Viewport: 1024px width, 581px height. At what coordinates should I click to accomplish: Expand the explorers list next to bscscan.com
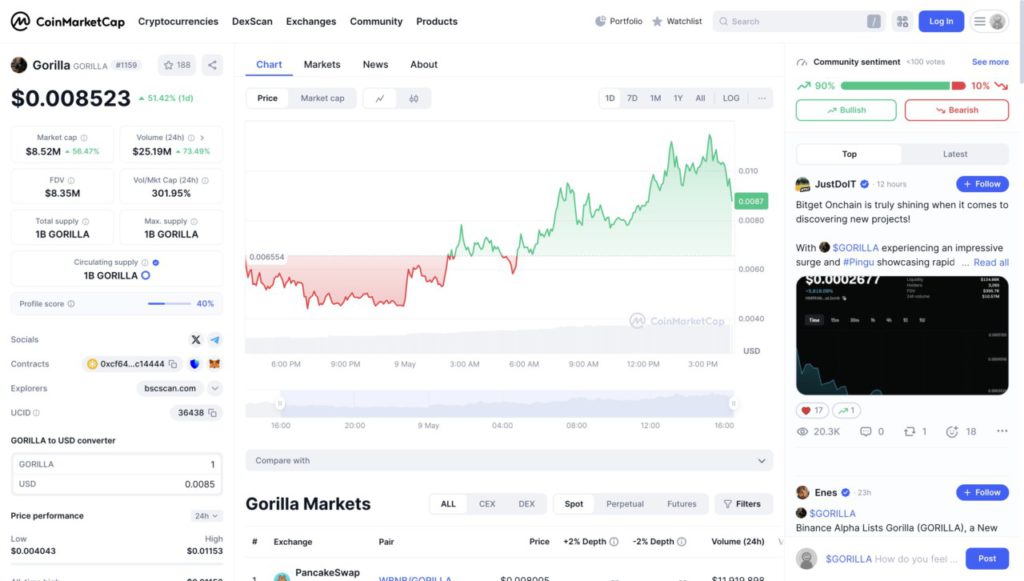(x=215, y=388)
